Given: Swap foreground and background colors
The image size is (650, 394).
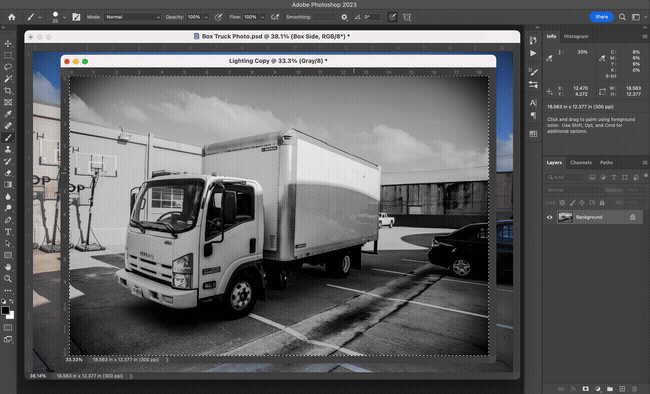Looking at the screenshot, I should tap(12, 301).
